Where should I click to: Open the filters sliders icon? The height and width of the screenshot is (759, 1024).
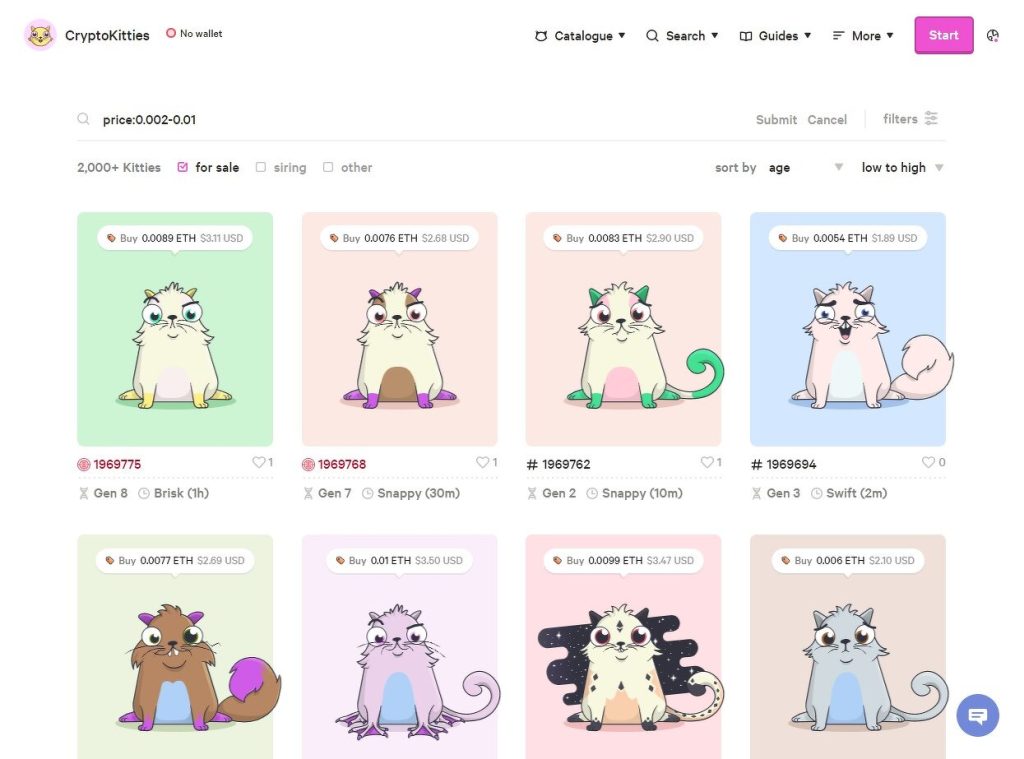(931, 118)
